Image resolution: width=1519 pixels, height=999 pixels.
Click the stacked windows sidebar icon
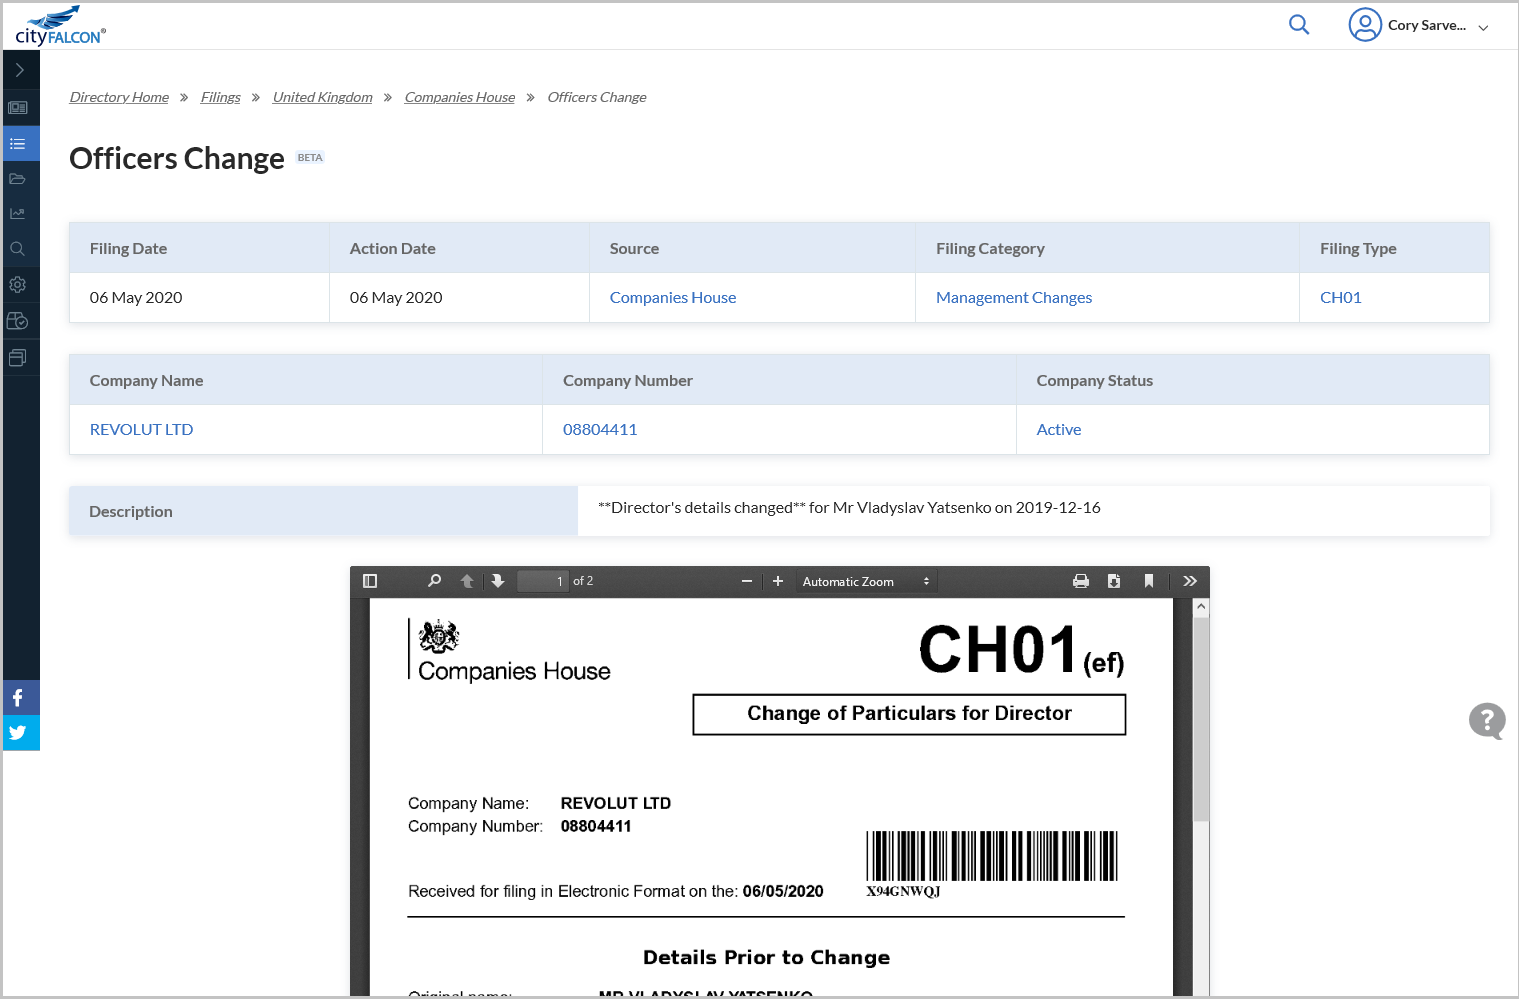(x=18, y=357)
